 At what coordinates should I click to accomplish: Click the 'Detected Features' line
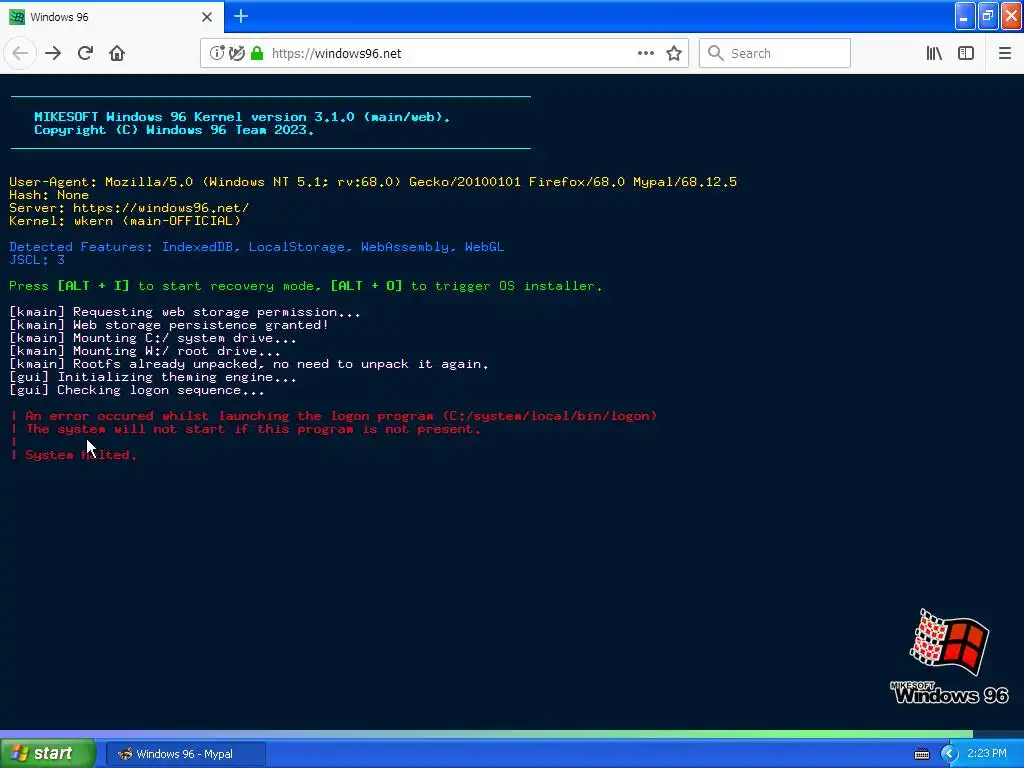[x=257, y=247]
